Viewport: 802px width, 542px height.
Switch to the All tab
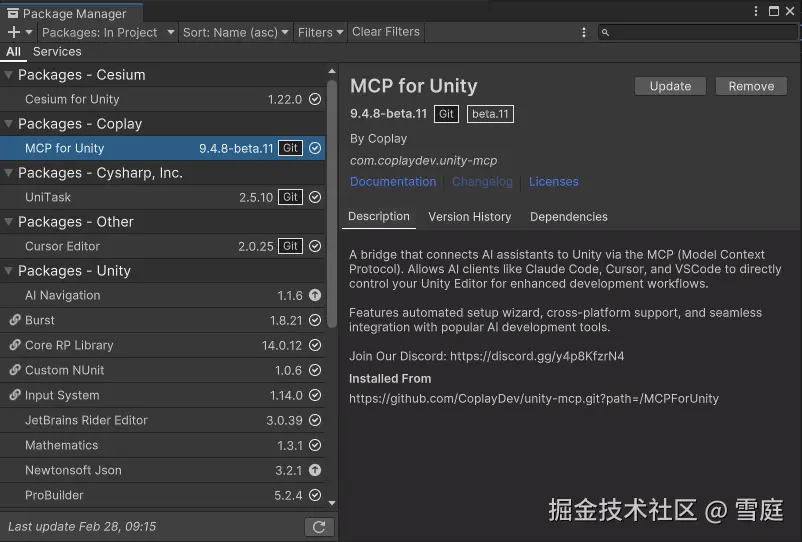13,52
